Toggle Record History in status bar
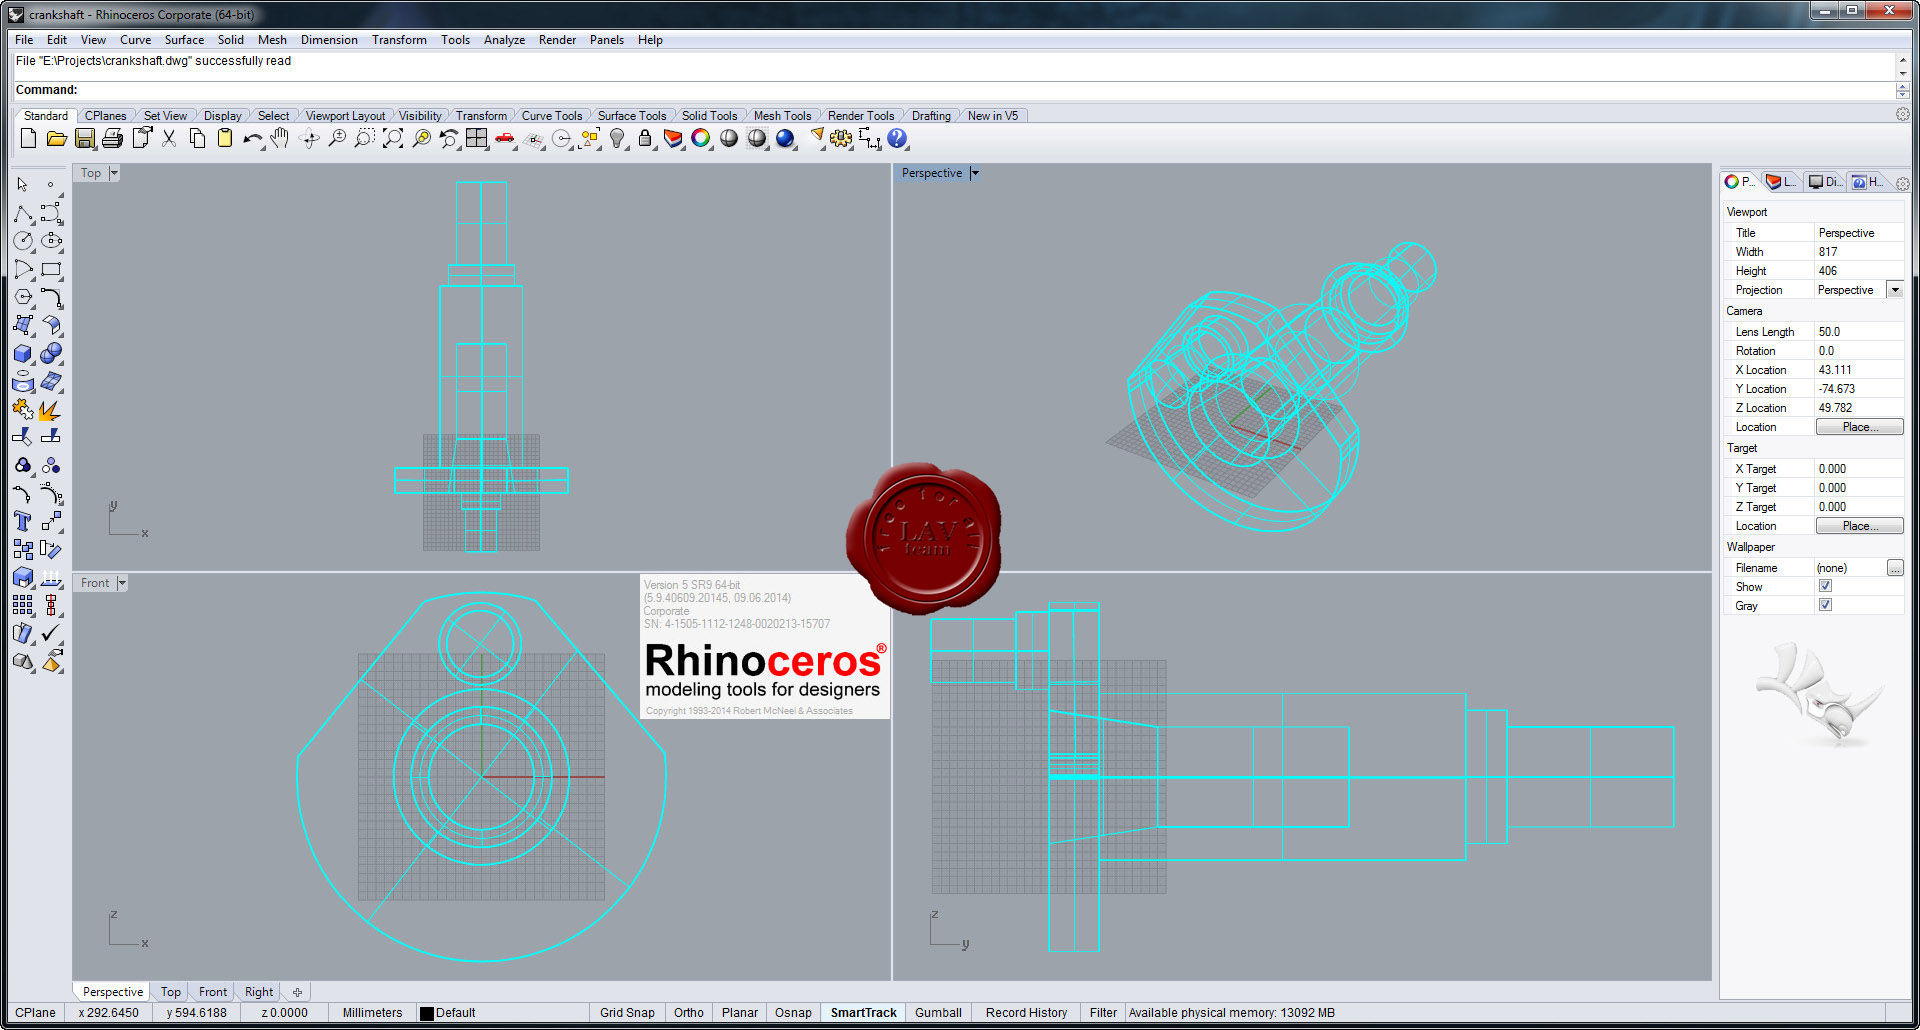This screenshot has height=1030, width=1920. [1026, 1013]
